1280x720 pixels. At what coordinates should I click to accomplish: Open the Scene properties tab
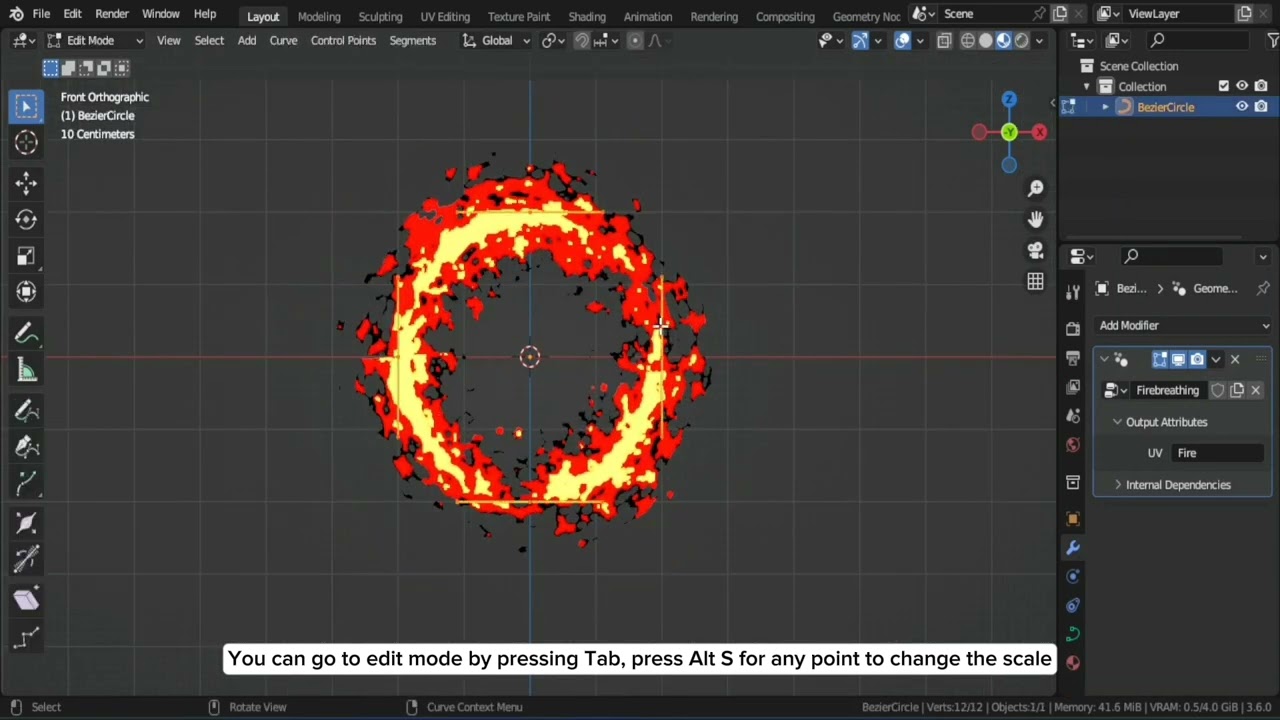(x=1073, y=416)
